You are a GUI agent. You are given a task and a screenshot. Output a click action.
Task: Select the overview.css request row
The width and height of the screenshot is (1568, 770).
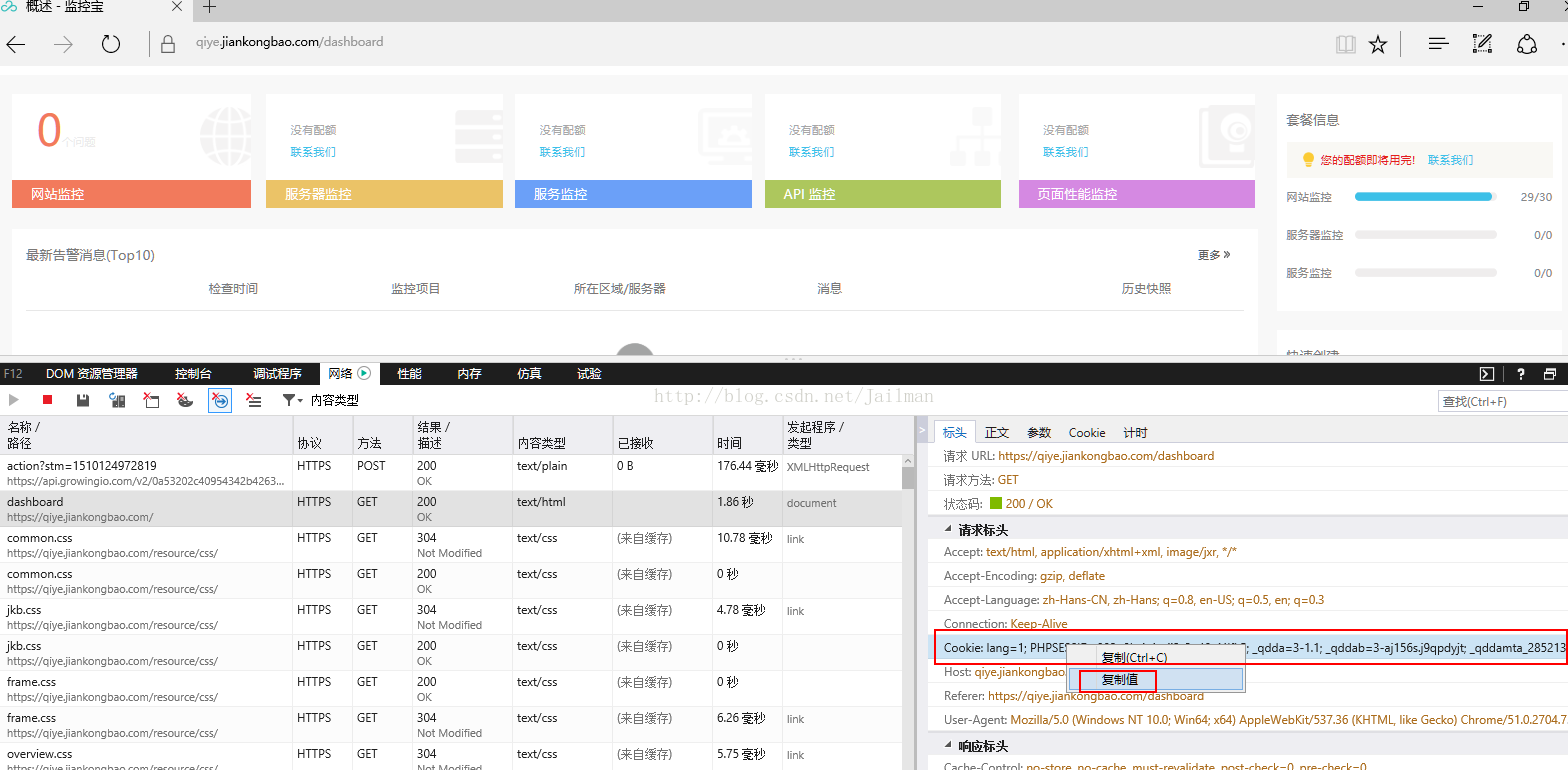451,759
